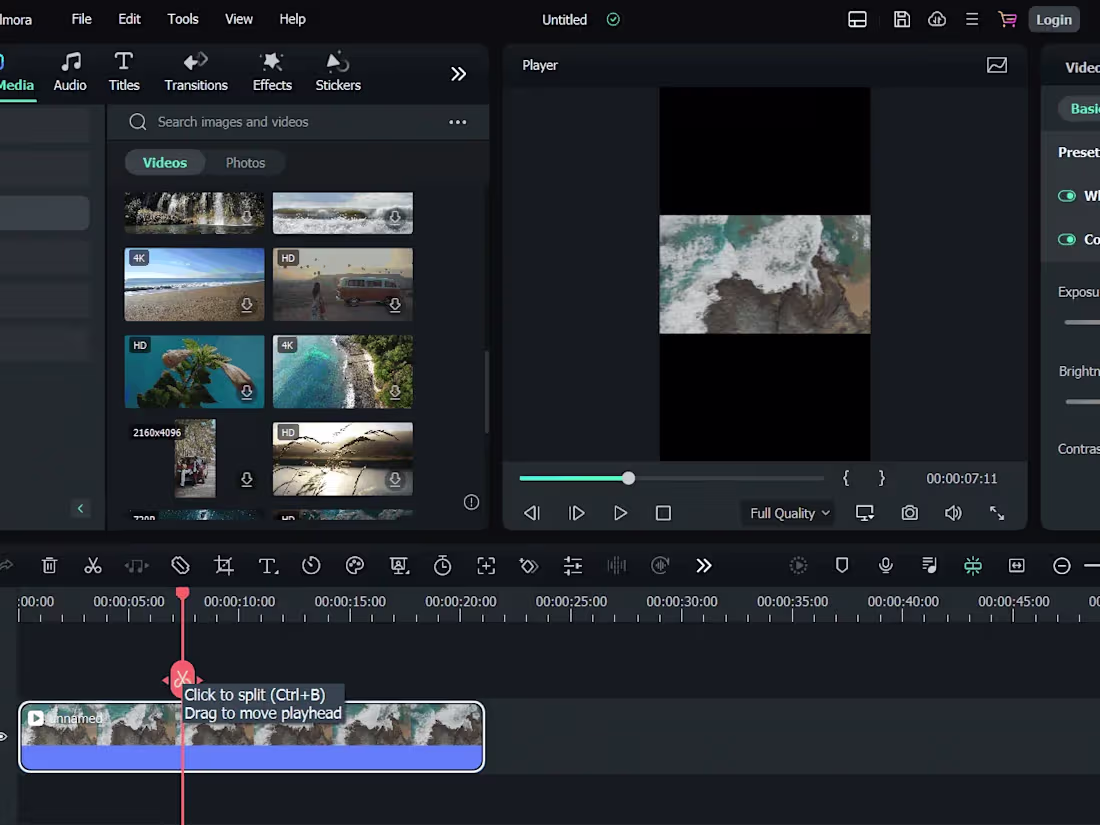Click the Login button
The image size is (1100, 825).
pyautogui.click(x=1054, y=19)
